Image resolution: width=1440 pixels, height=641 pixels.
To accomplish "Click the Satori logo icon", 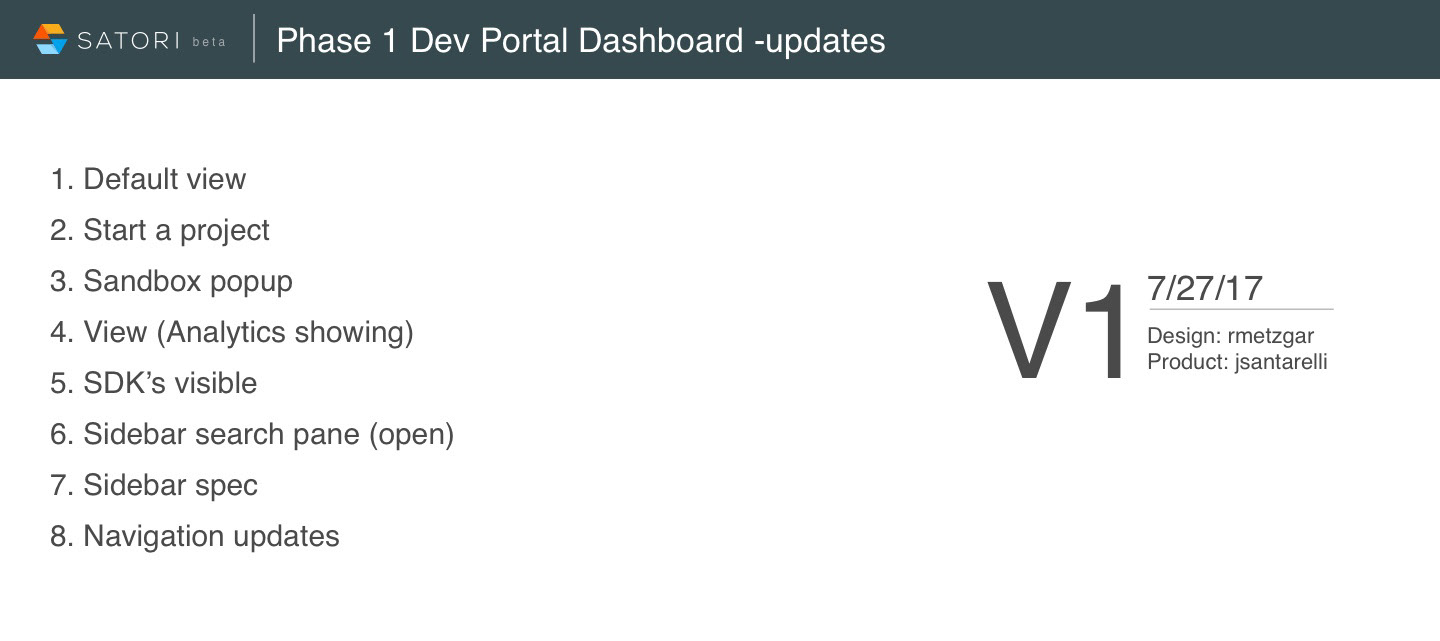I will click(x=50, y=39).
